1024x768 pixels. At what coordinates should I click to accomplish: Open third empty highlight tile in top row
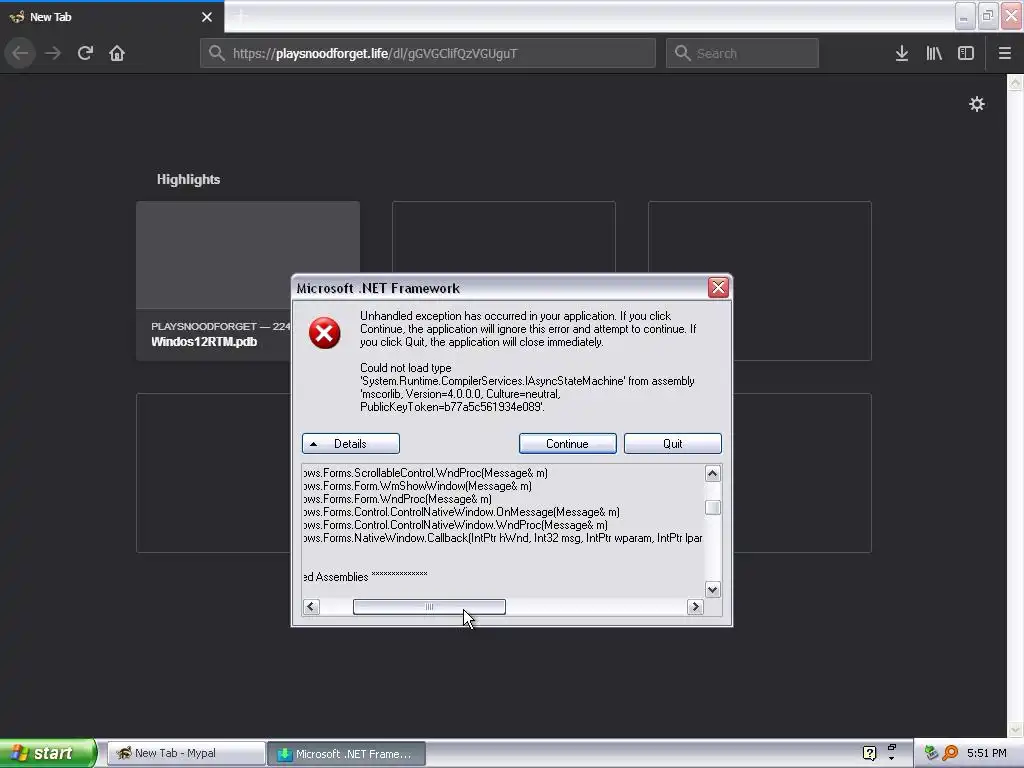760,281
